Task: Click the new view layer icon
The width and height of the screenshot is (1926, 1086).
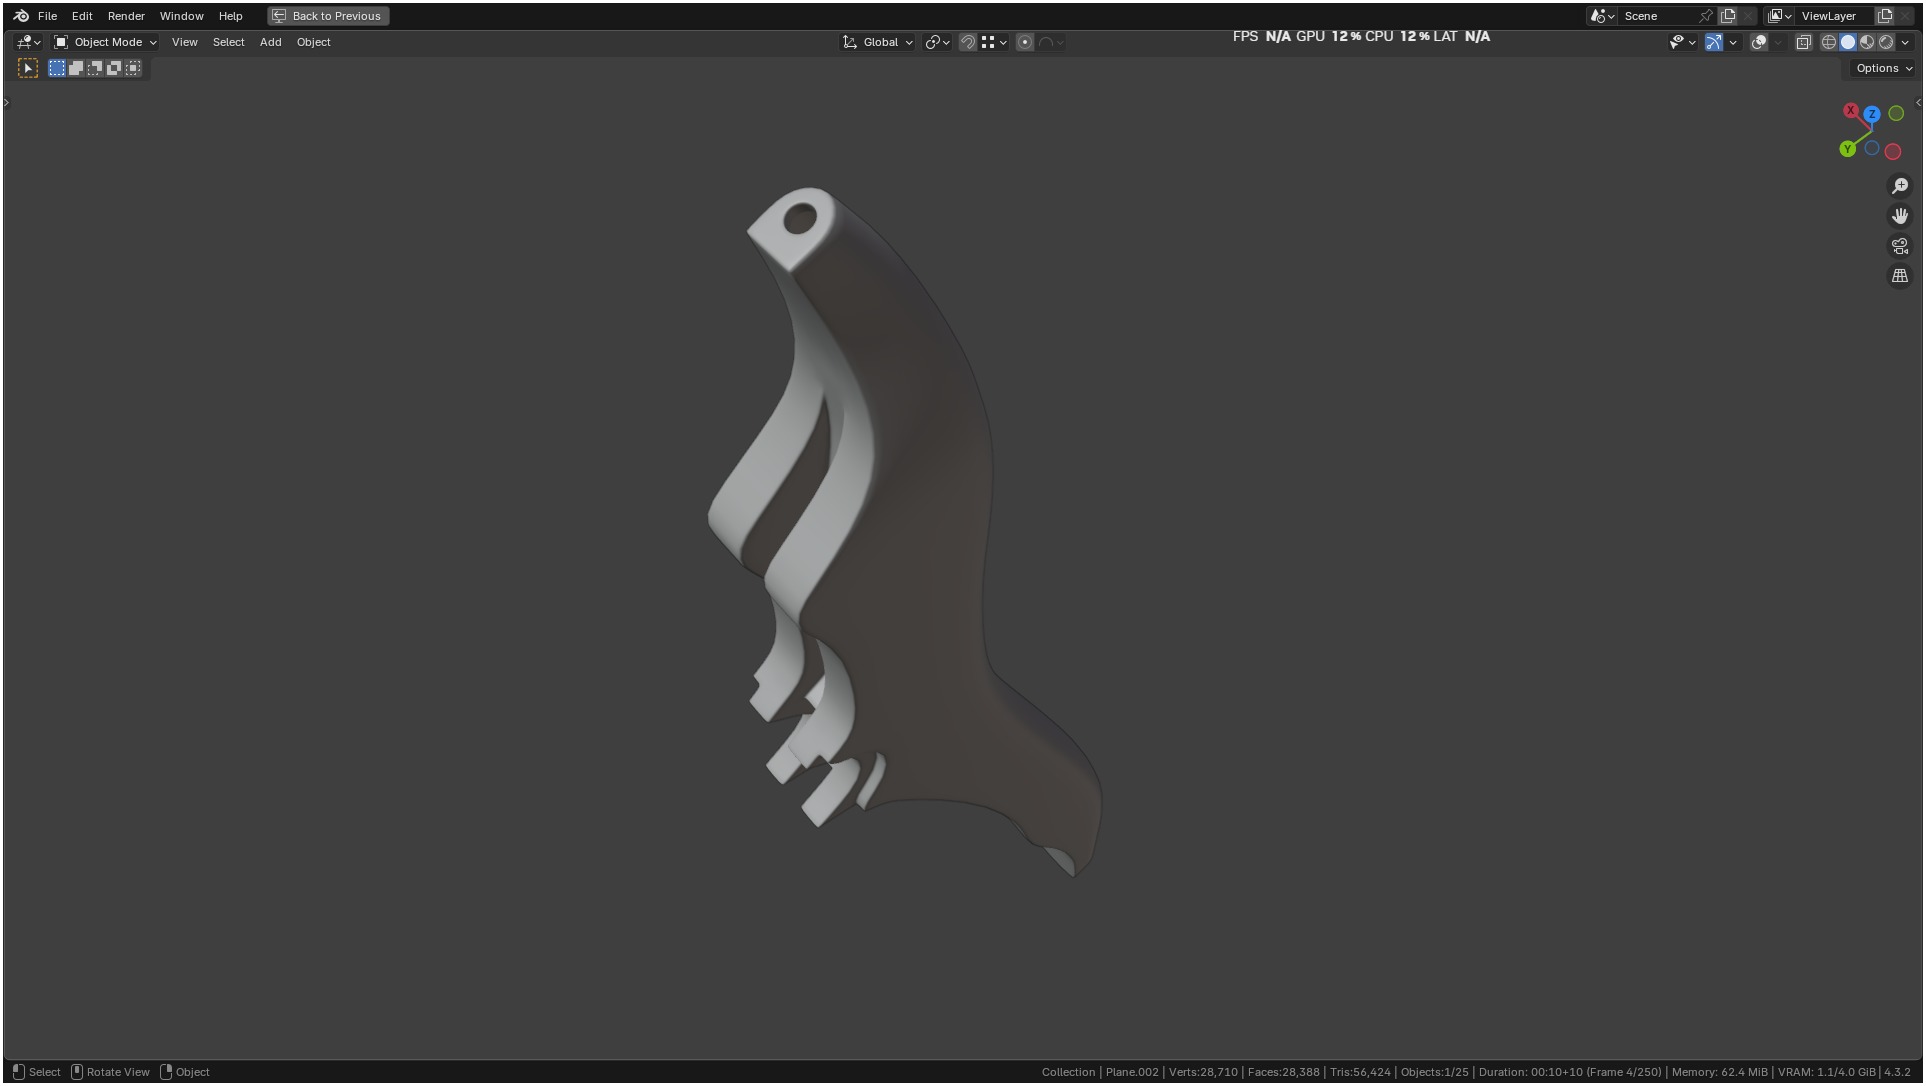Action: click(x=1885, y=16)
